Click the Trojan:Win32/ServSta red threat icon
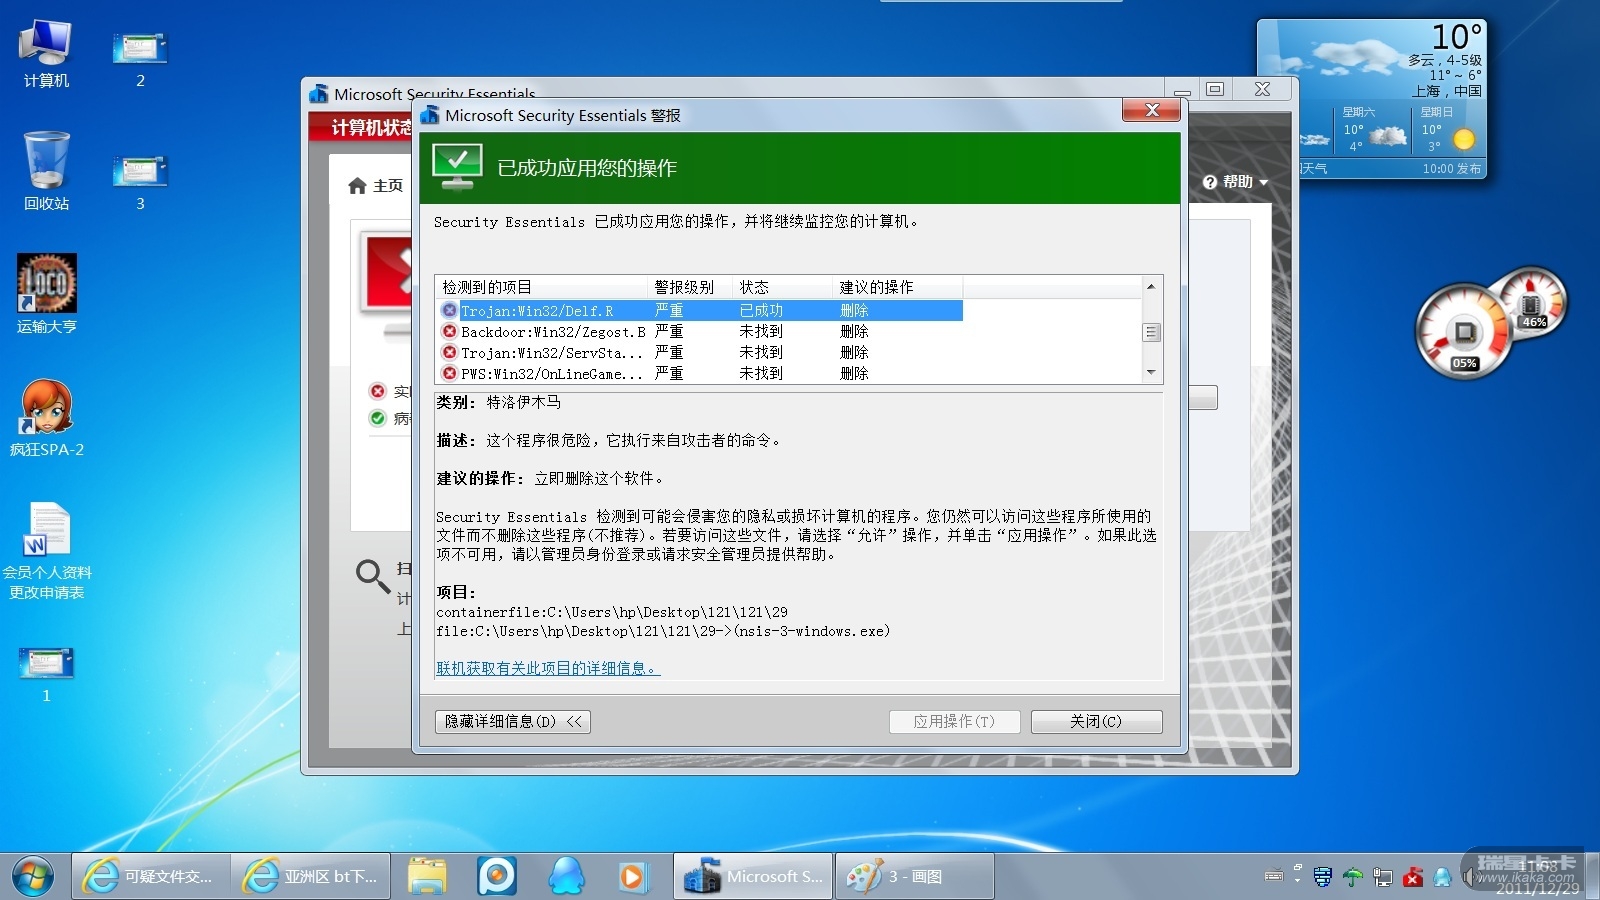The height and width of the screenshot is (900, 1600). (449, 353)
